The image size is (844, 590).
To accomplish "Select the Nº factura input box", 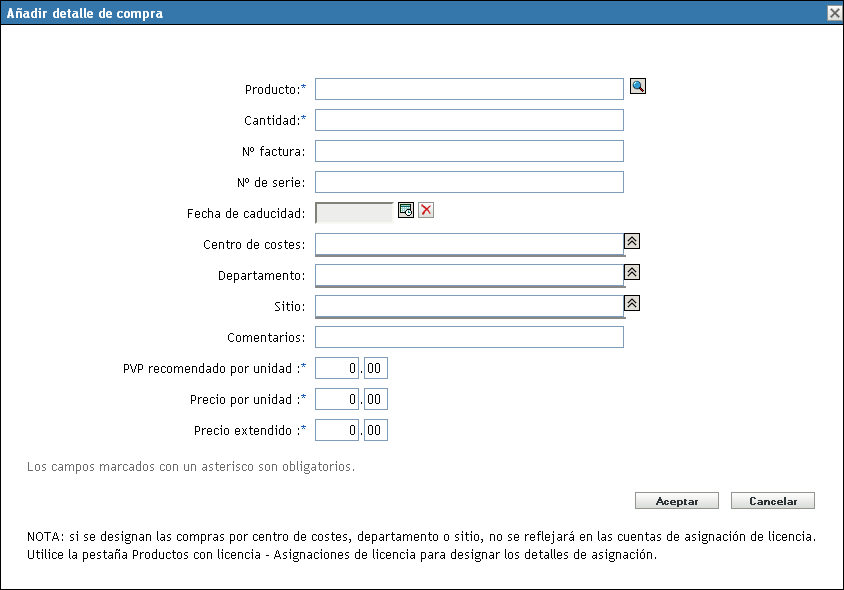I will pyautogui.click(x=469, y=151).
